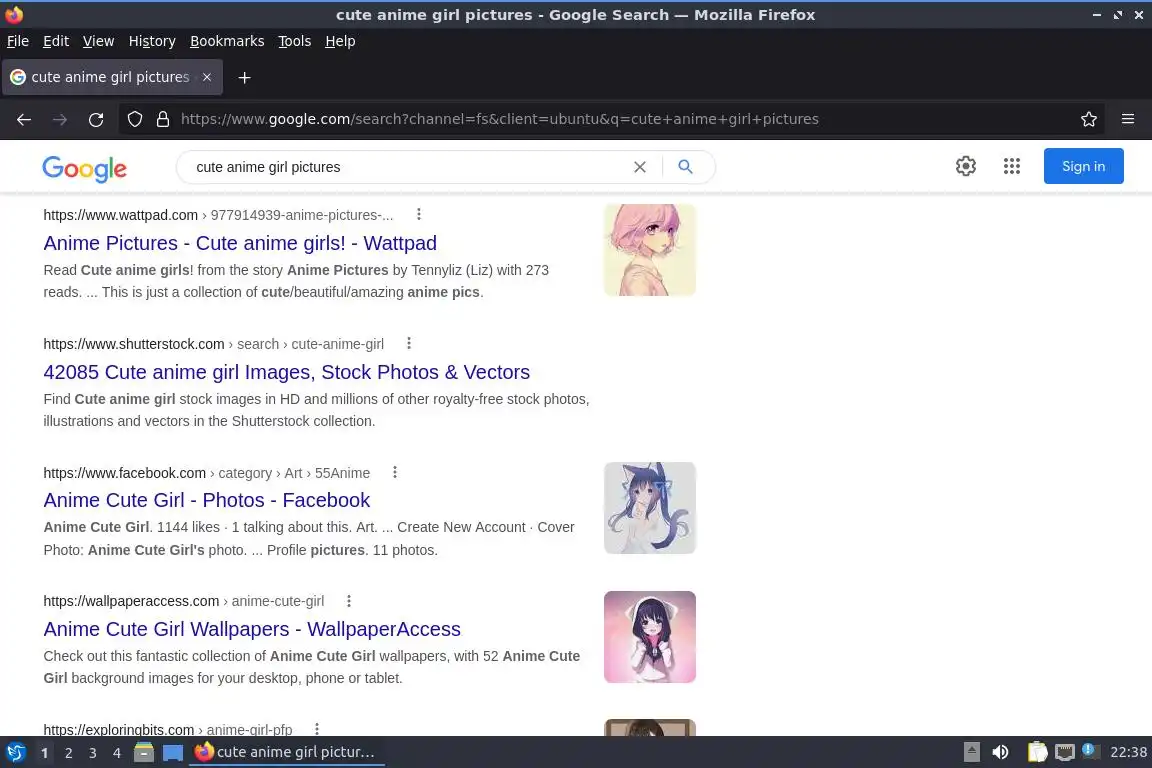The image size is (1152, 768).
Task: Open the Edit menu
Action: point(56,41)
